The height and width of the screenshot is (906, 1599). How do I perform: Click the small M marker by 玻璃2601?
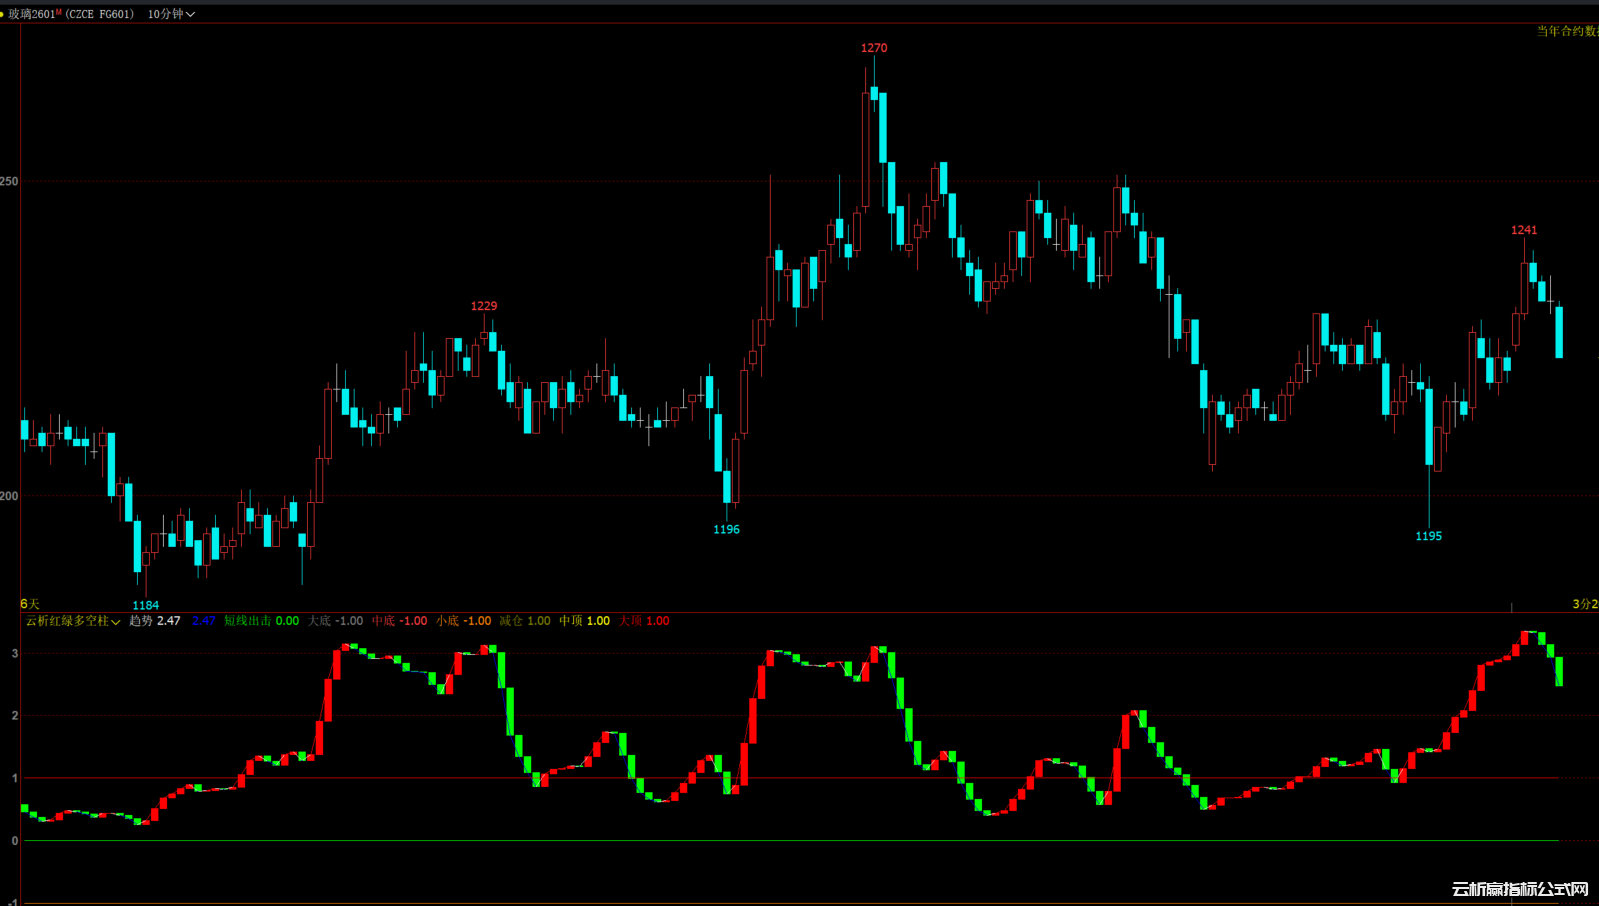(x=60, y=12)
